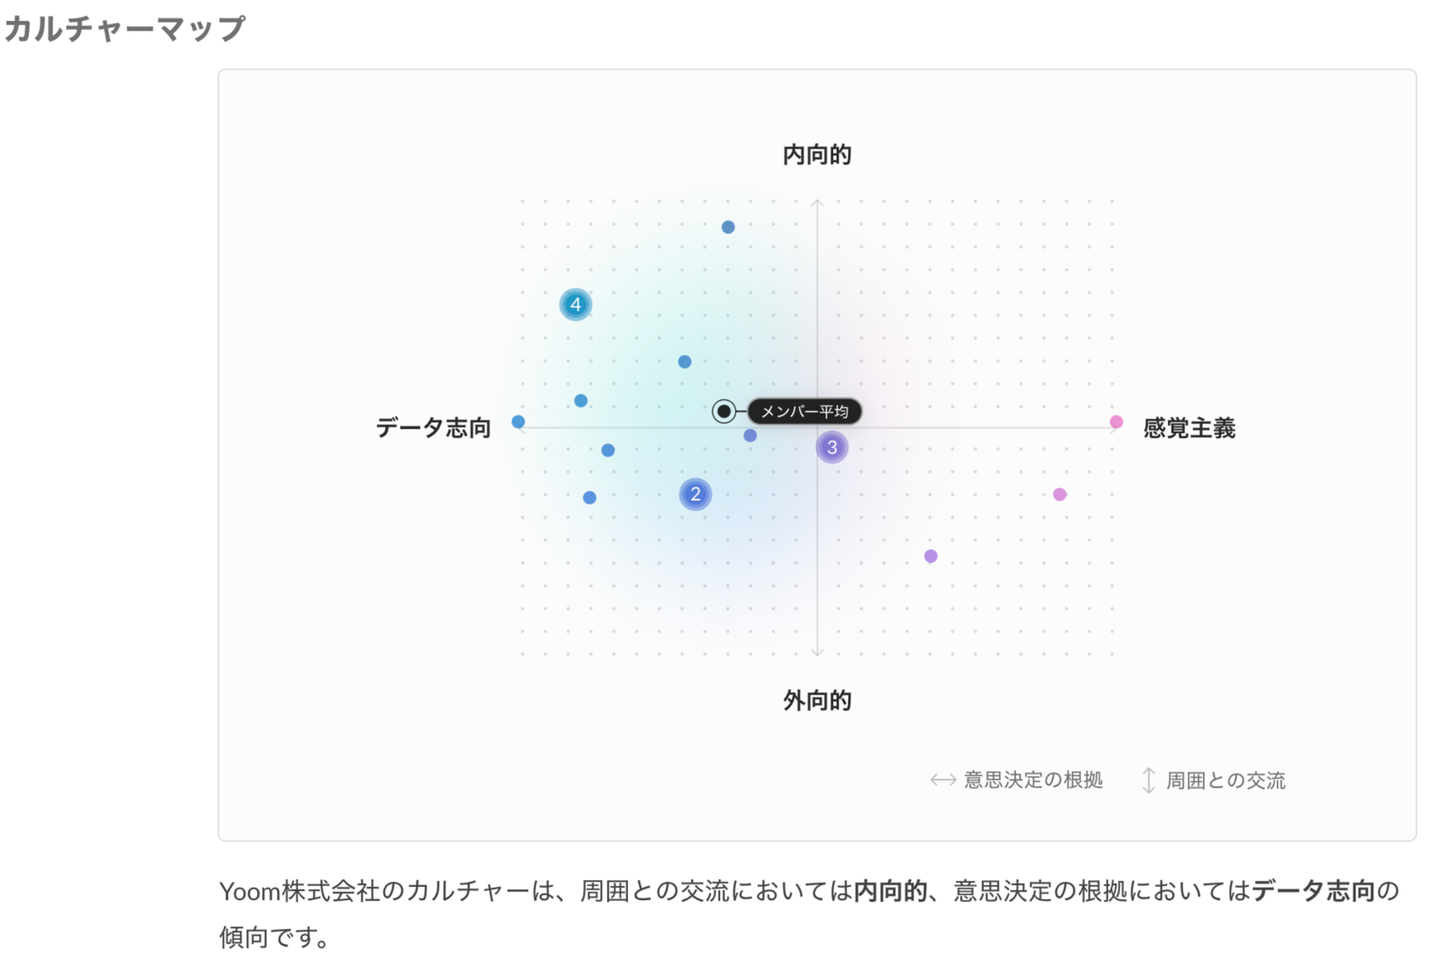
Task: Click the 周囲との交流 legend text
Action: tap(1225, 780)
